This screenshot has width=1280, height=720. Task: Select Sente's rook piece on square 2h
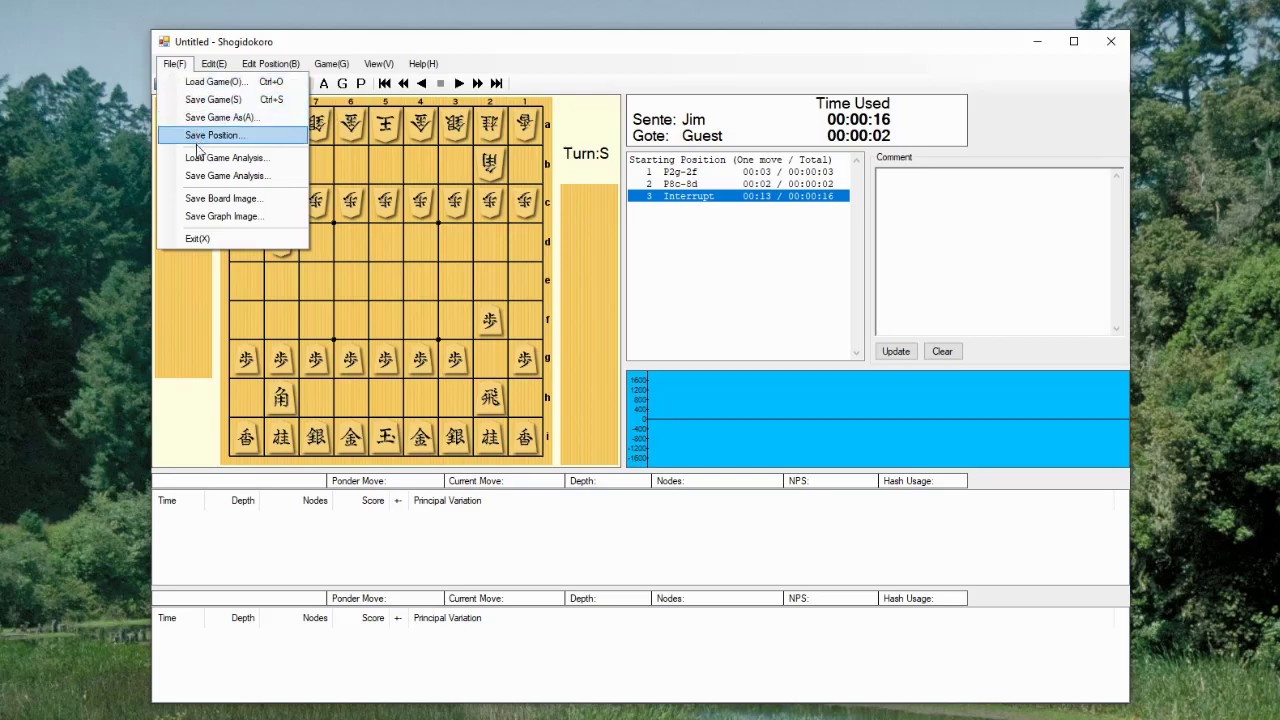[490, 398]
